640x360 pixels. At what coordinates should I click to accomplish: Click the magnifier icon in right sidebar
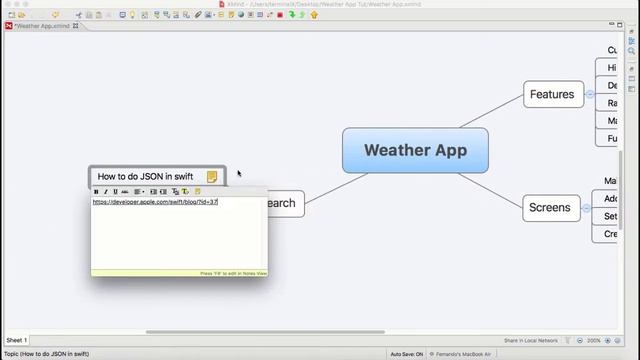631,51
